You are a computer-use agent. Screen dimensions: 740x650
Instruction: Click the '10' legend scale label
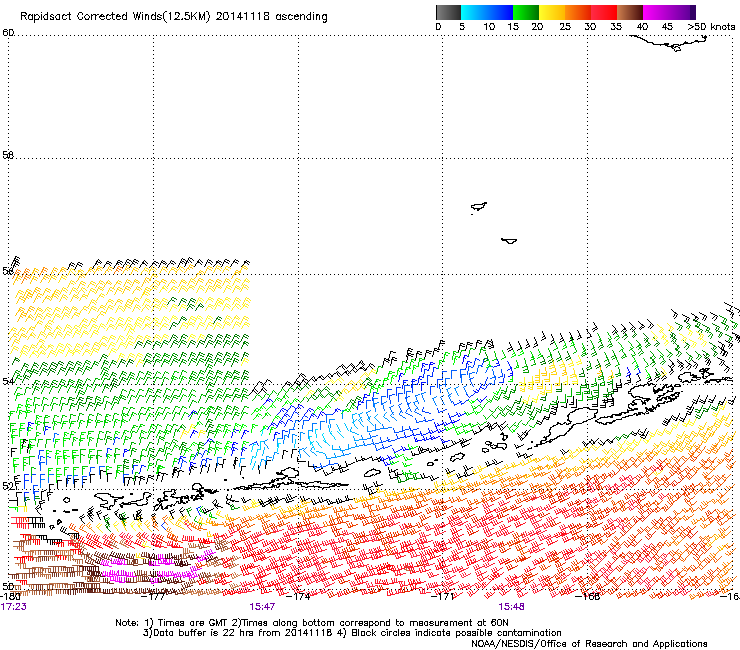[x=489, y=27]
